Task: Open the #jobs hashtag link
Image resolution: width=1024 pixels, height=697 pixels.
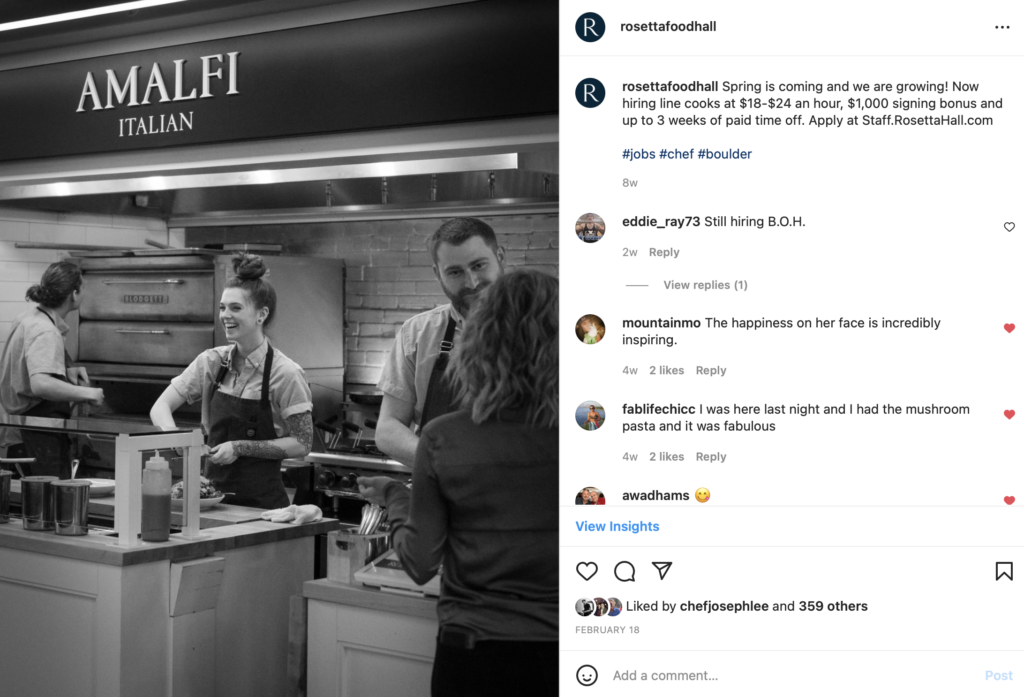Action: [x=638, y=154]
